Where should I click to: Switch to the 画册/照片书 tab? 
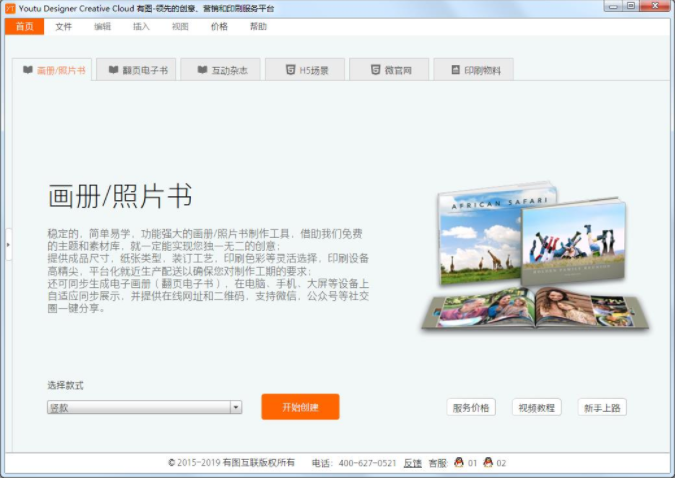pyautogui.click(x=52, y=70)
